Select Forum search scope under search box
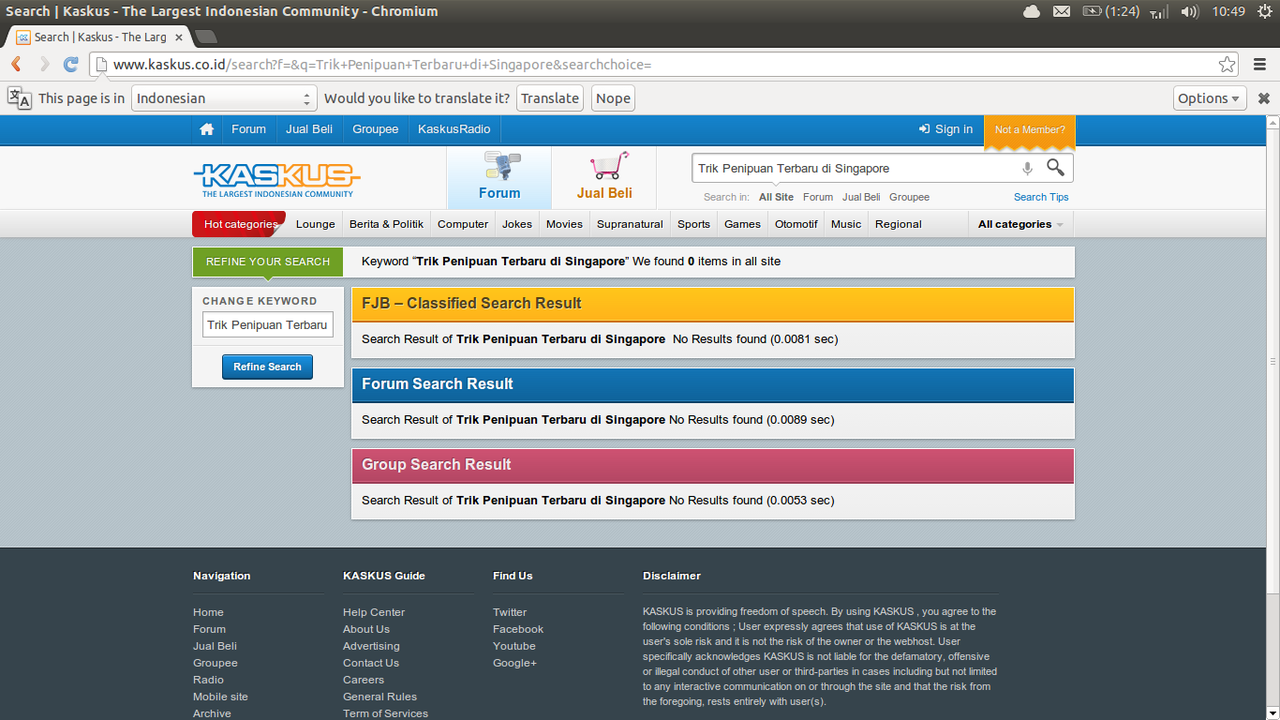 click(818, 197)
